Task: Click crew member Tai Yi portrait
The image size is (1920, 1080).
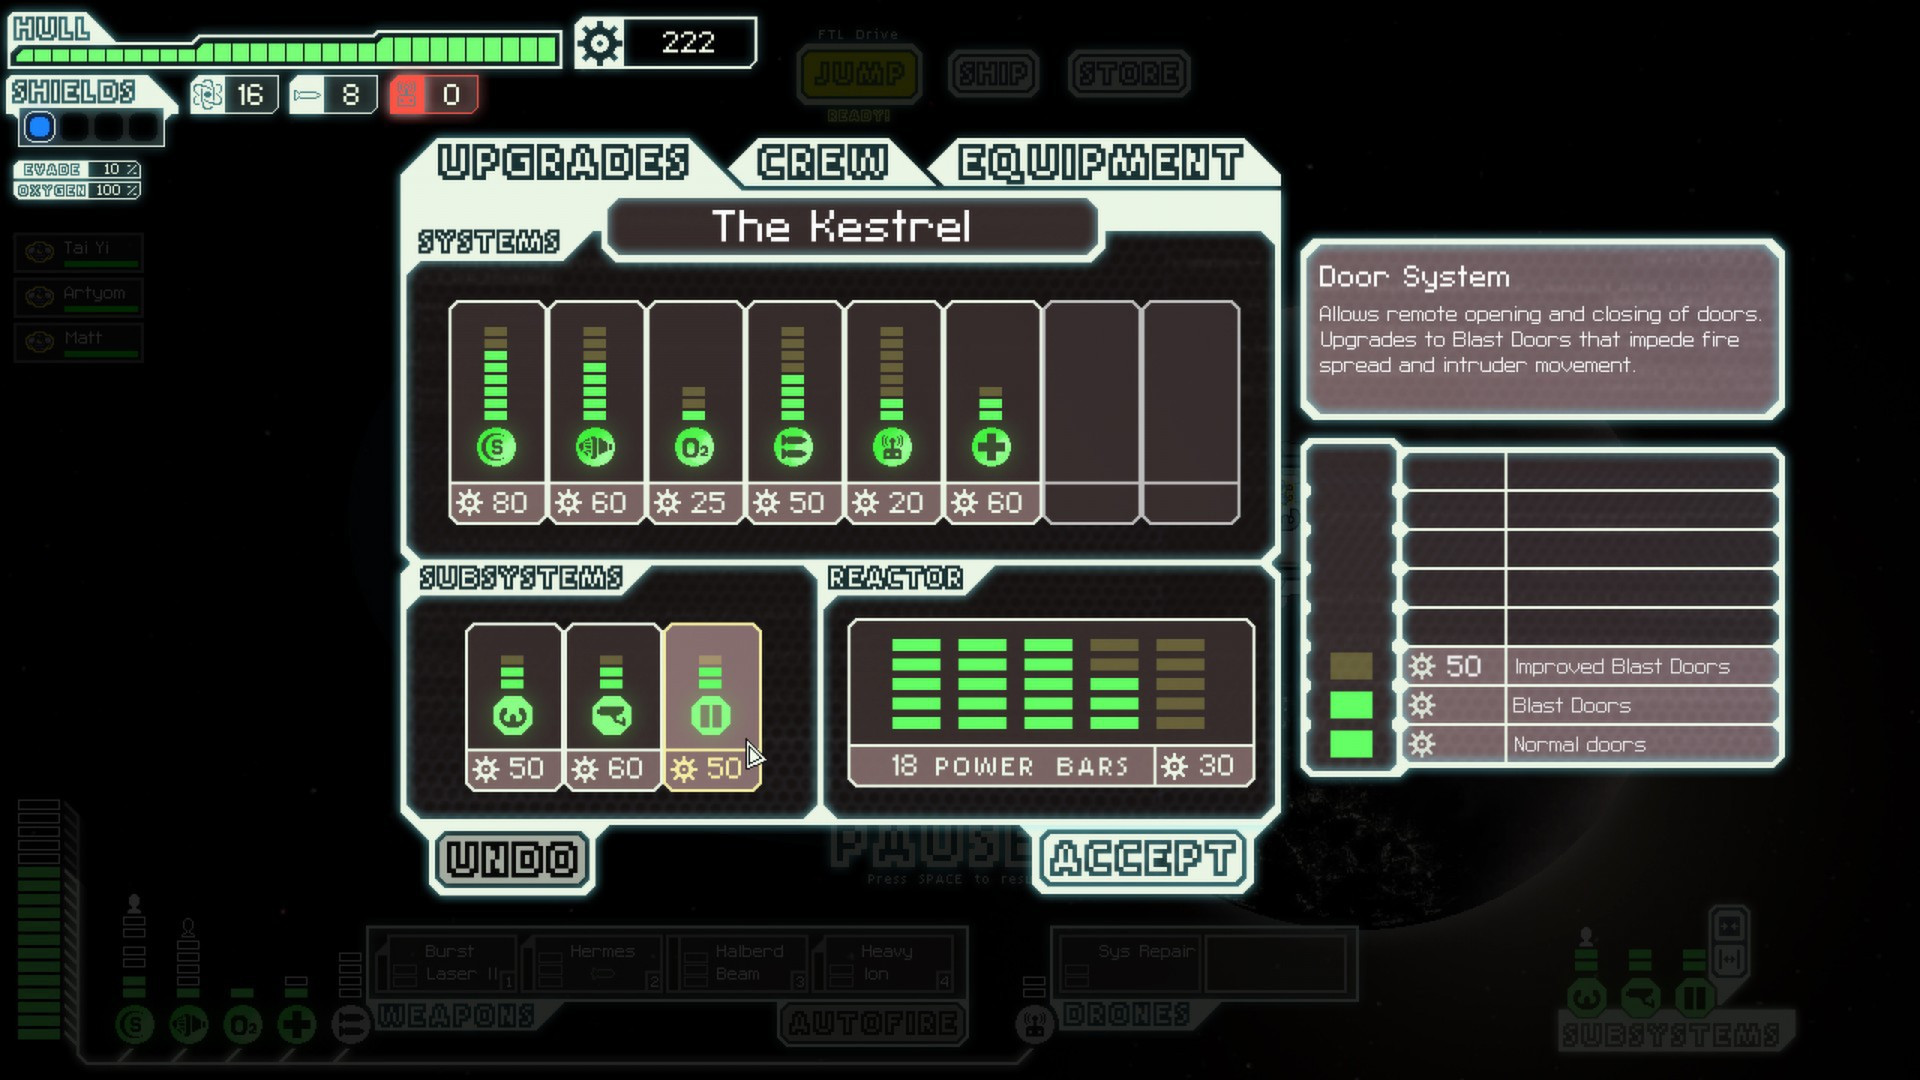Action: pos(40,251)
